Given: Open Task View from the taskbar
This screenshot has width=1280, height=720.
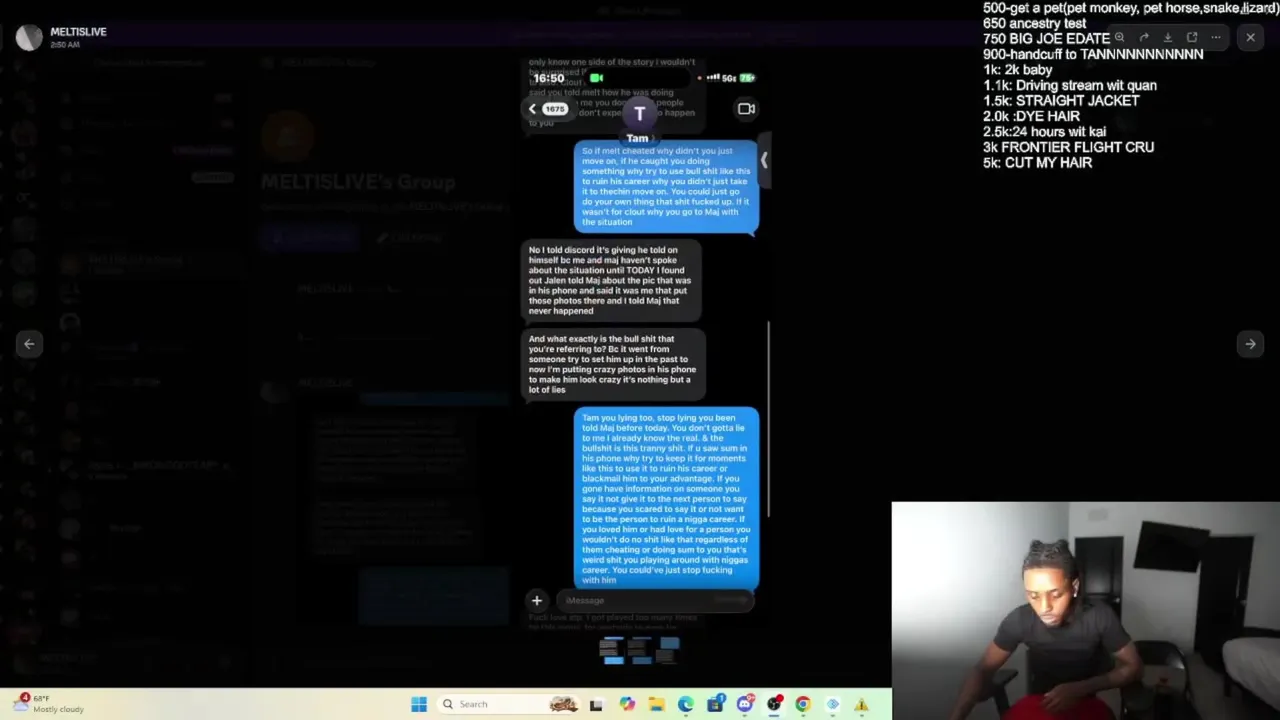Looking at the screenshot, I should click(x=596, y=704).
